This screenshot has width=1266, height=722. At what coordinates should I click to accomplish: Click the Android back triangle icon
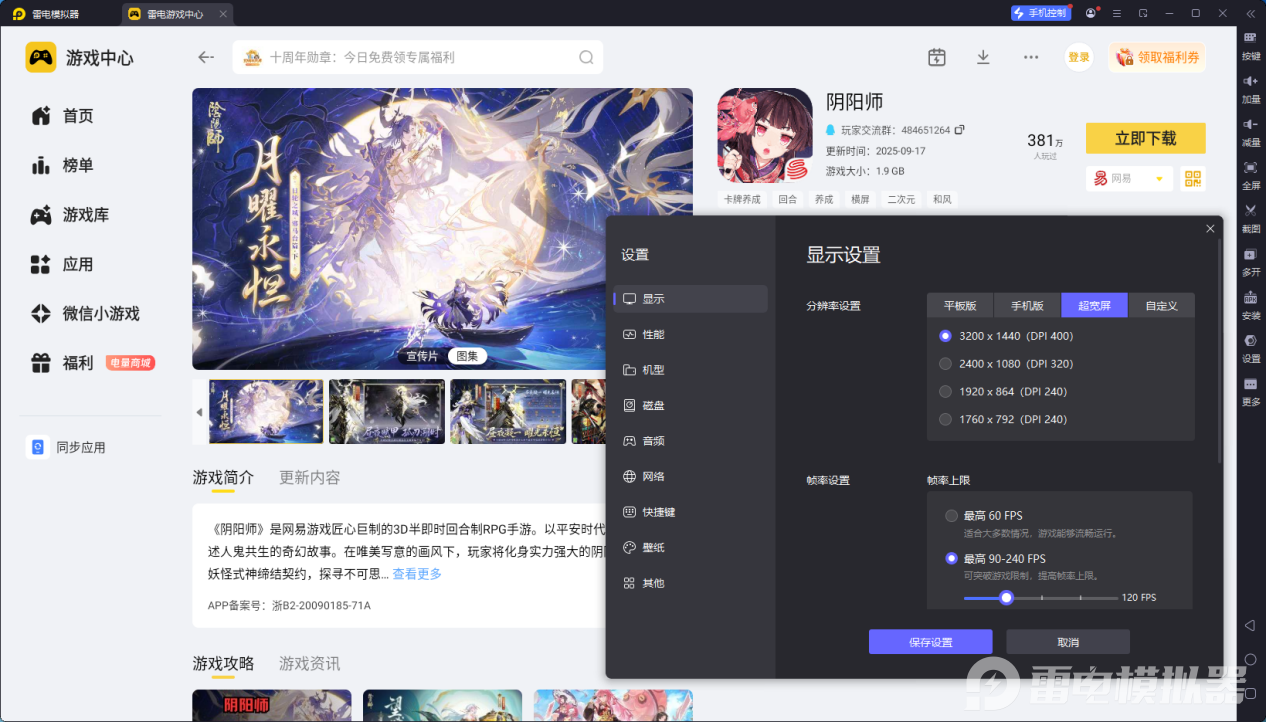coord(1250,625)
